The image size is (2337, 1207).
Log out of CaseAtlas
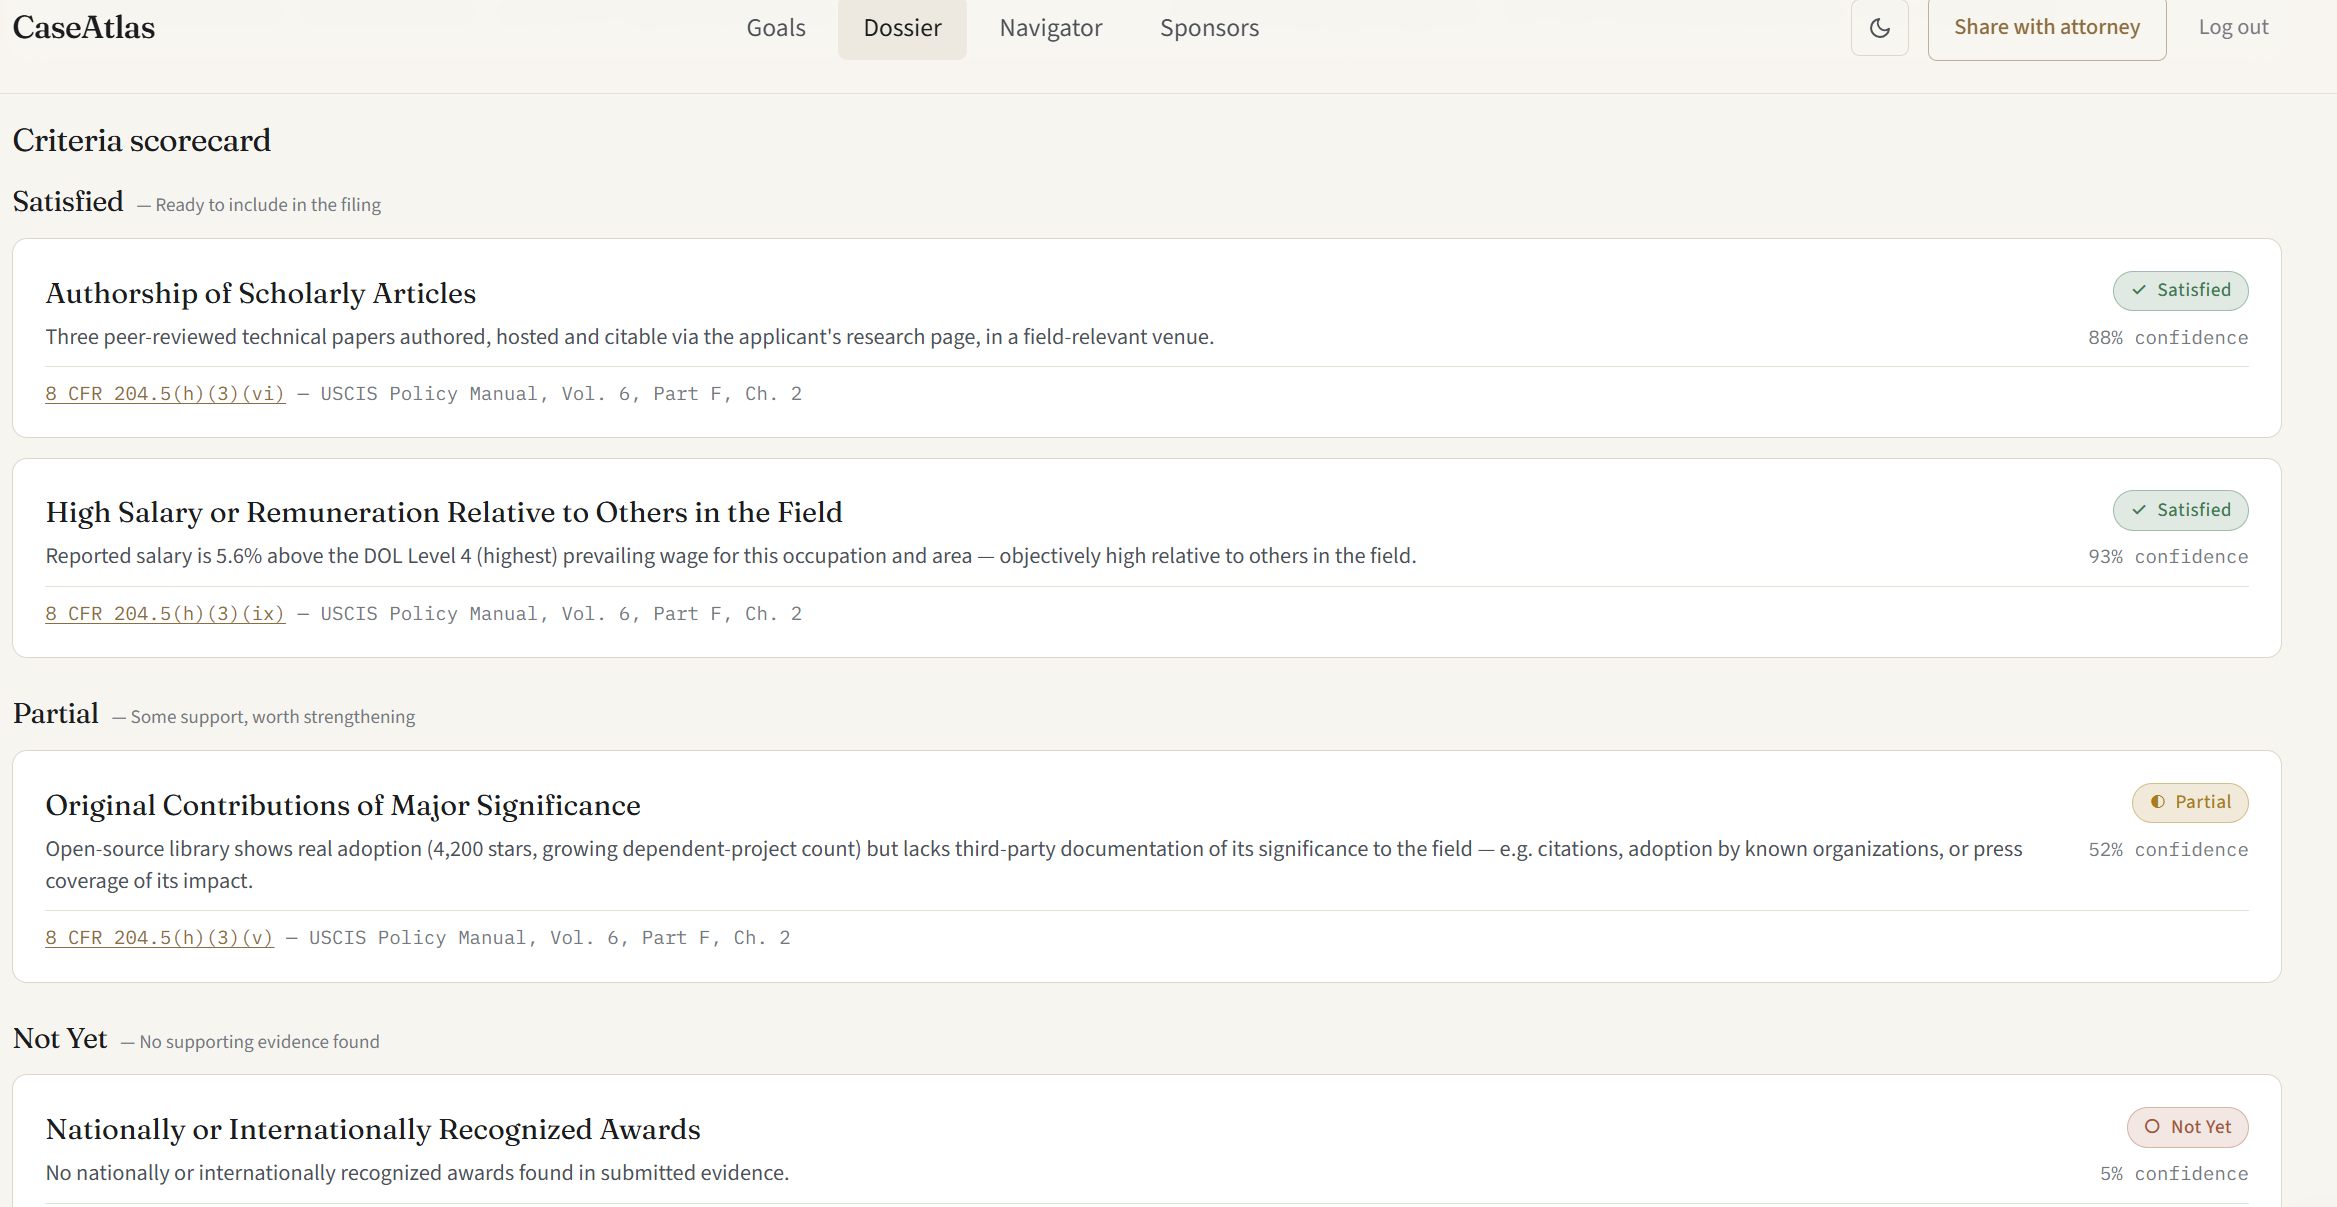tap(2233, 28)
